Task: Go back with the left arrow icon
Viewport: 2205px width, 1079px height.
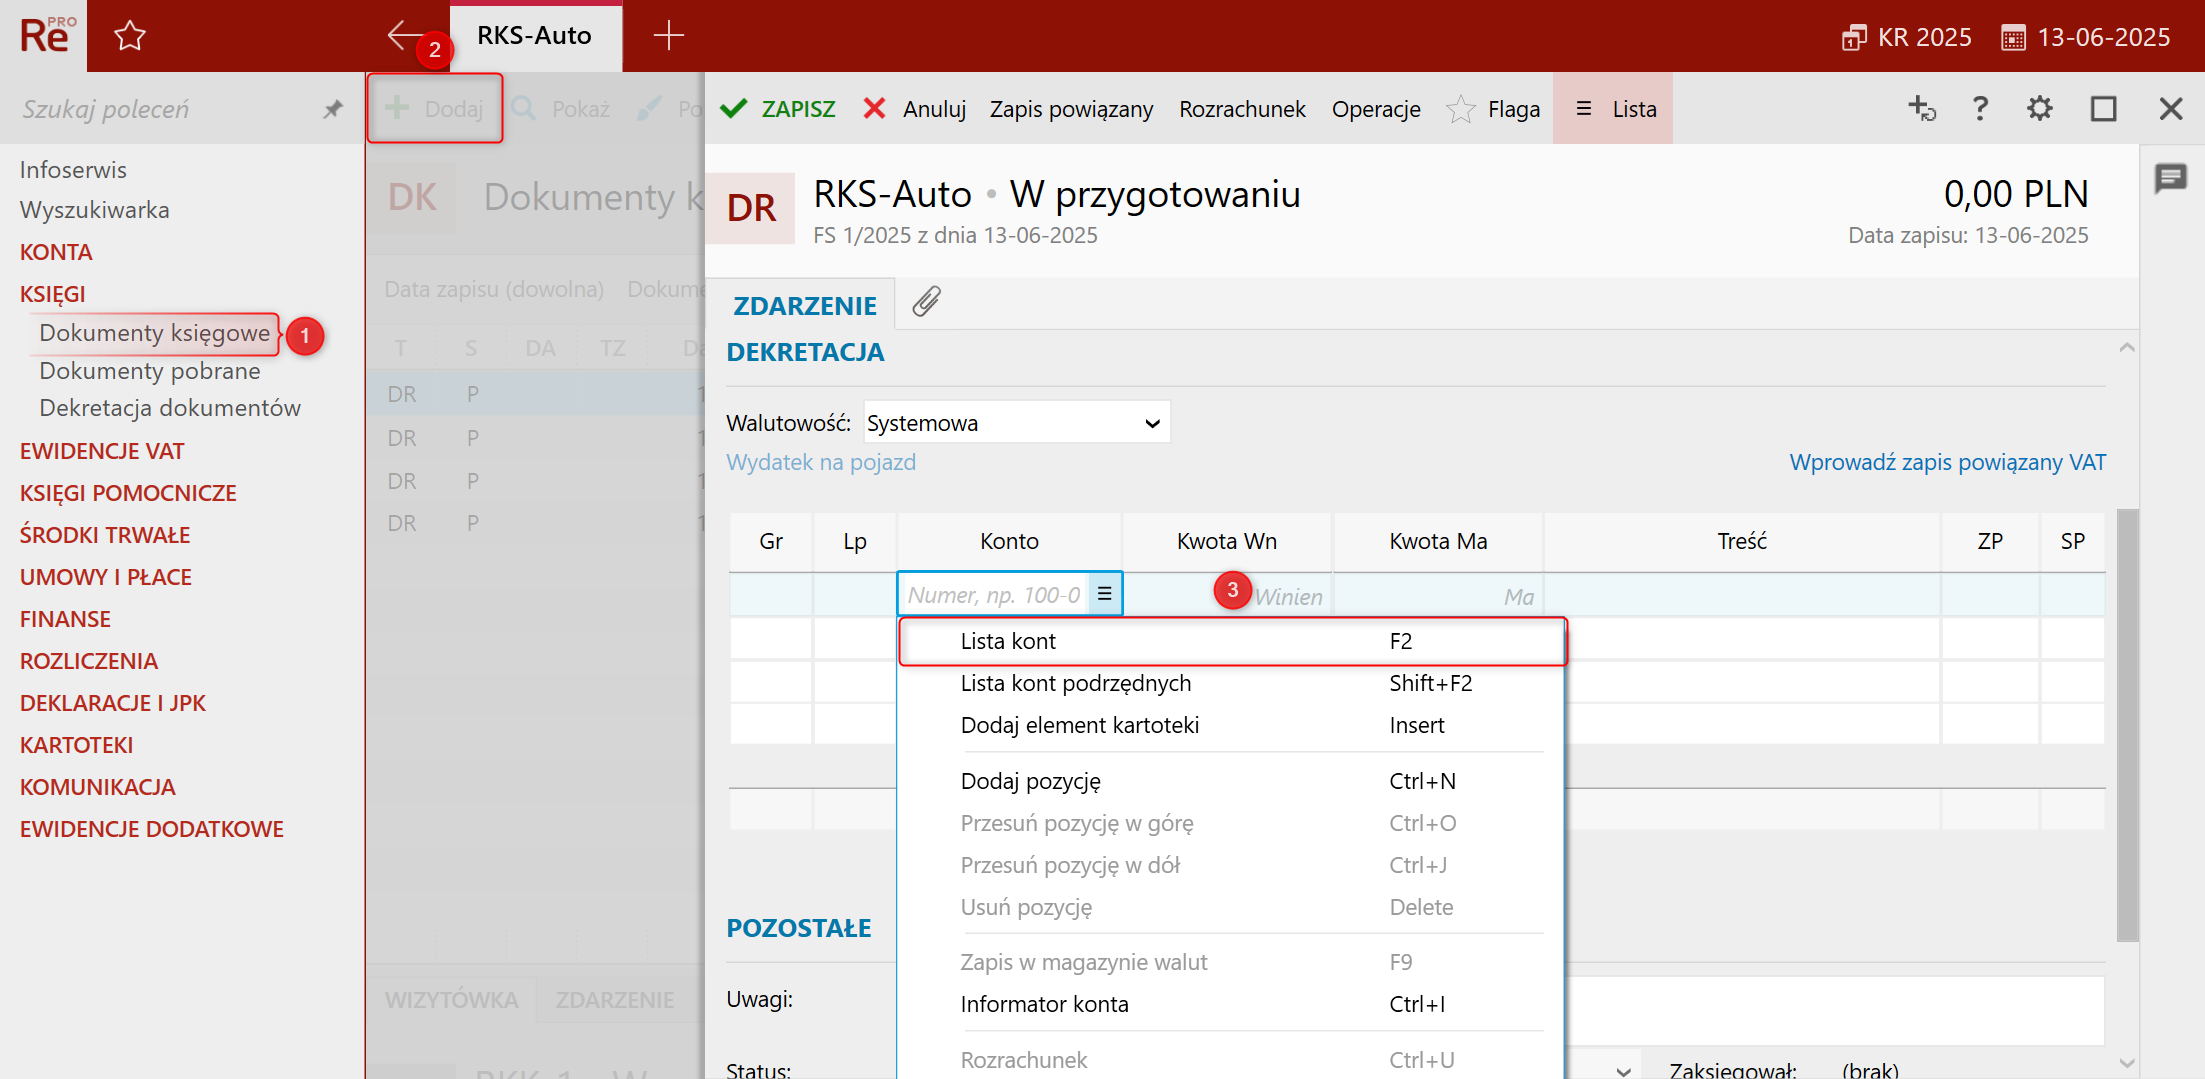Action: click(x=403, y=35)
